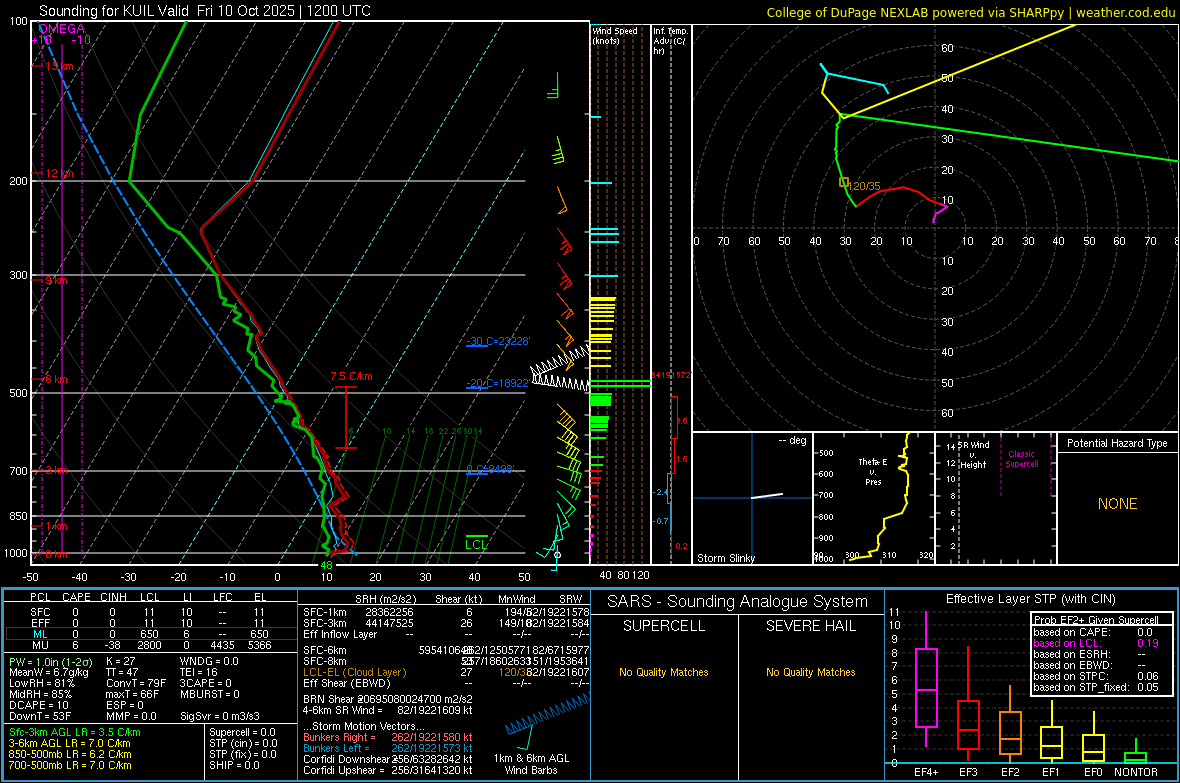Click the SFC parcel row label
Screen dimensions: 1180x783
[x=40, y=612]
